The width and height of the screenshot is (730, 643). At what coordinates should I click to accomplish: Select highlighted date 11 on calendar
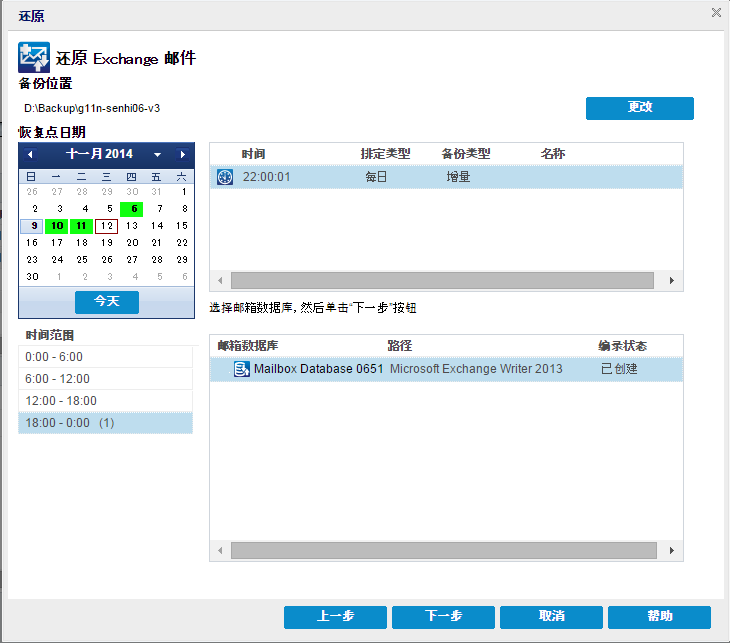point(81,226)
